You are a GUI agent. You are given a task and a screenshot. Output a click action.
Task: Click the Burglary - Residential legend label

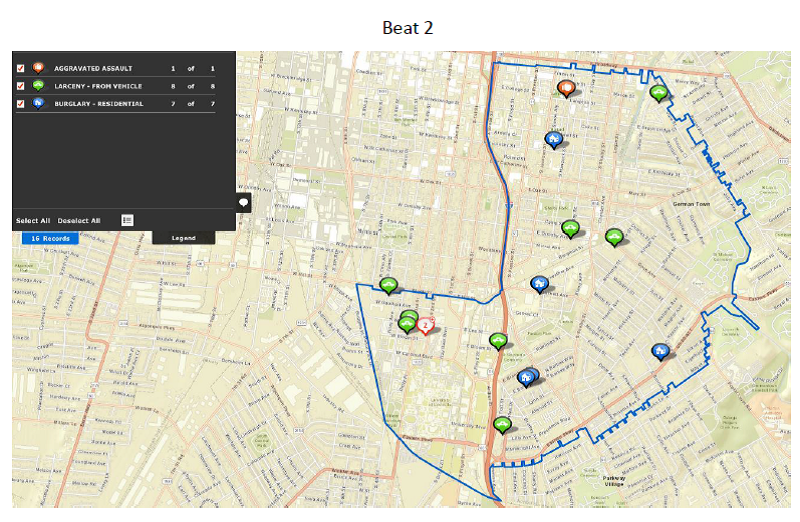point(98,103)
